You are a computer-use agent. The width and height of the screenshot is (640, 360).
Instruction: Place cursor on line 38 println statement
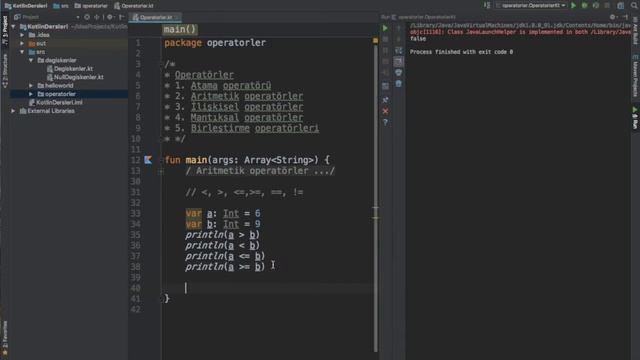225,267
